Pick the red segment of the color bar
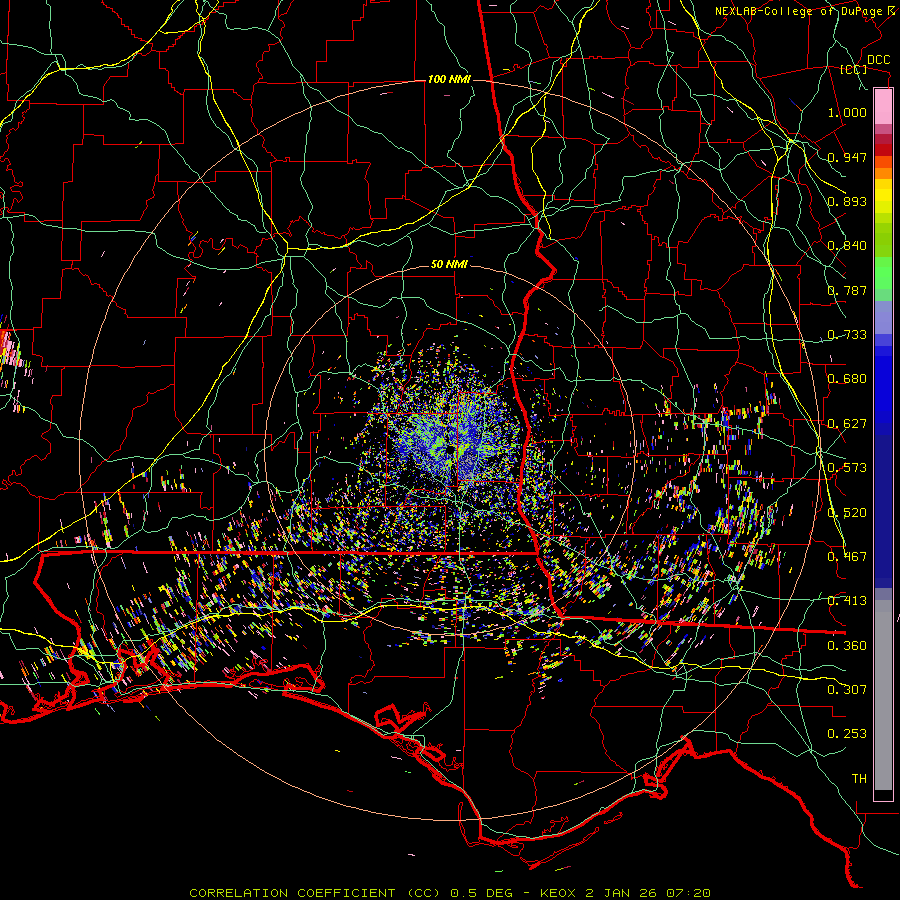This screenshot has height=900, width=900. pyautogui.click(x=883, y=150)
